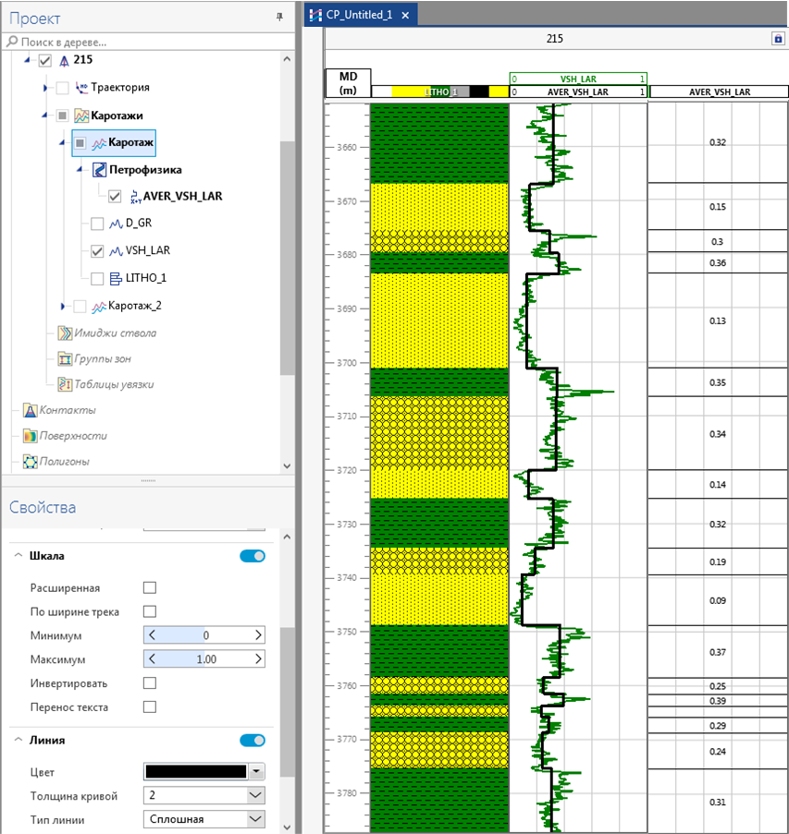Select the green VSH_LAR track header
The height and width of the screenshot is (834, 789).
click(x=578, y=79)
